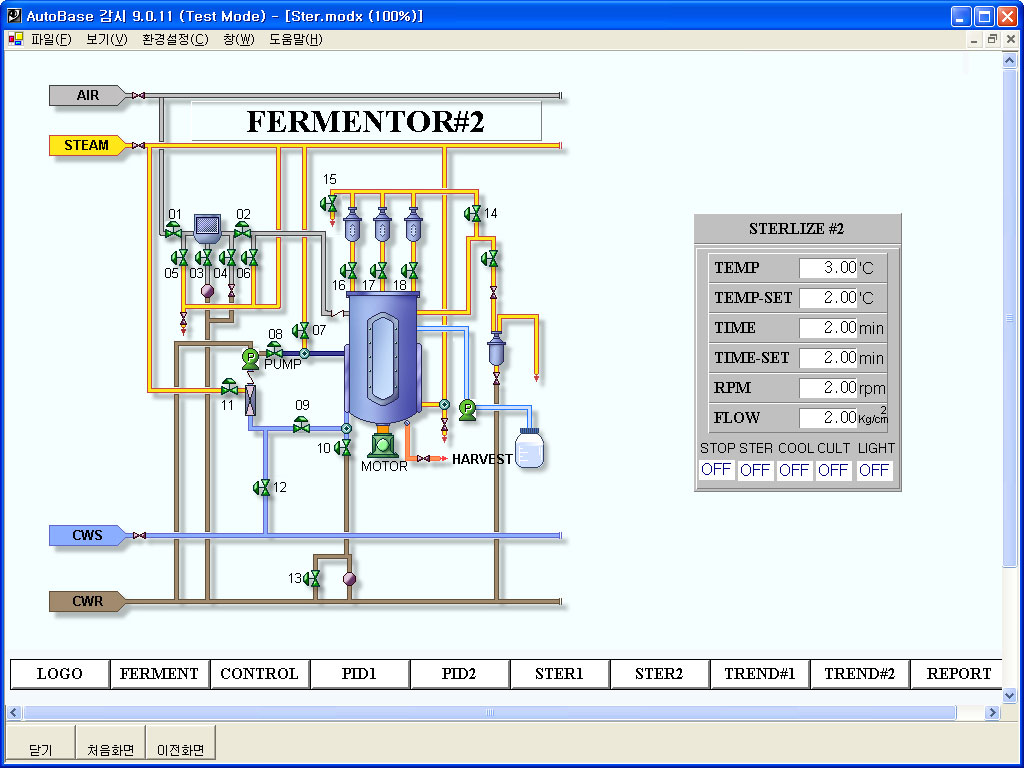This screenshot has width=1024, height=768.
Task: Toggle the STER mode OFF indicator
Action: click(755, 470)
